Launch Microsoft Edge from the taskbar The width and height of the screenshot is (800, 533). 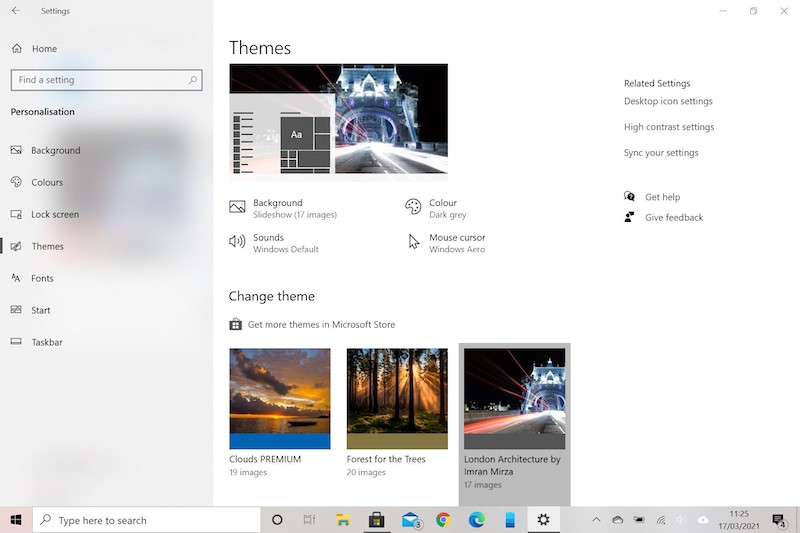(x=477, y=520)
